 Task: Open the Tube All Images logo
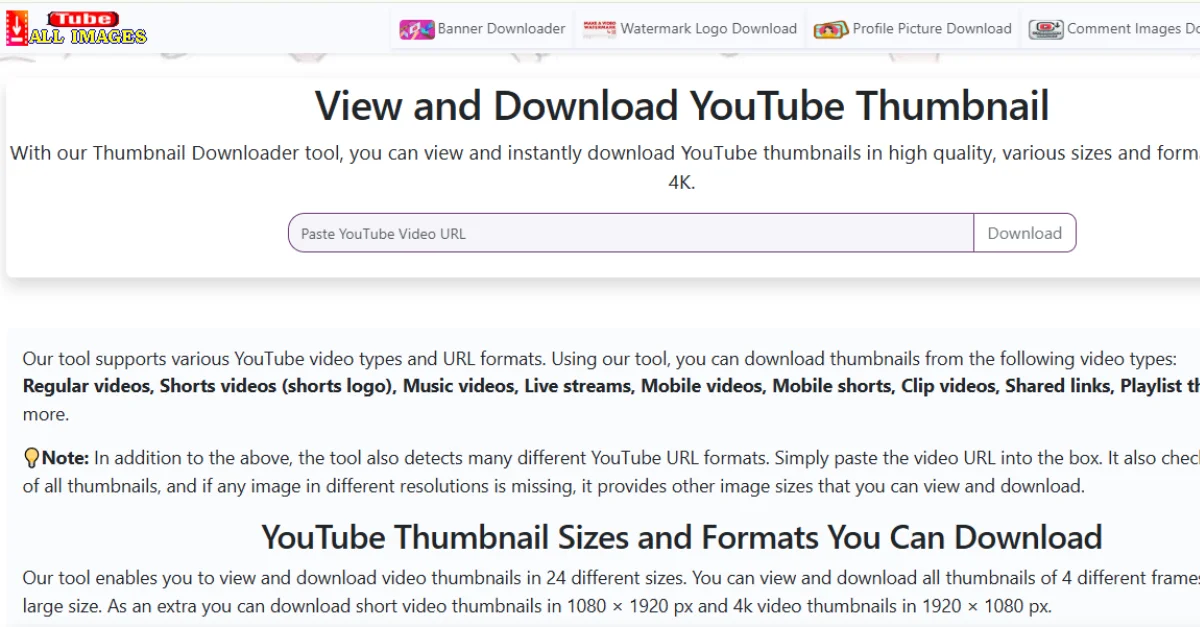[76, 28]
